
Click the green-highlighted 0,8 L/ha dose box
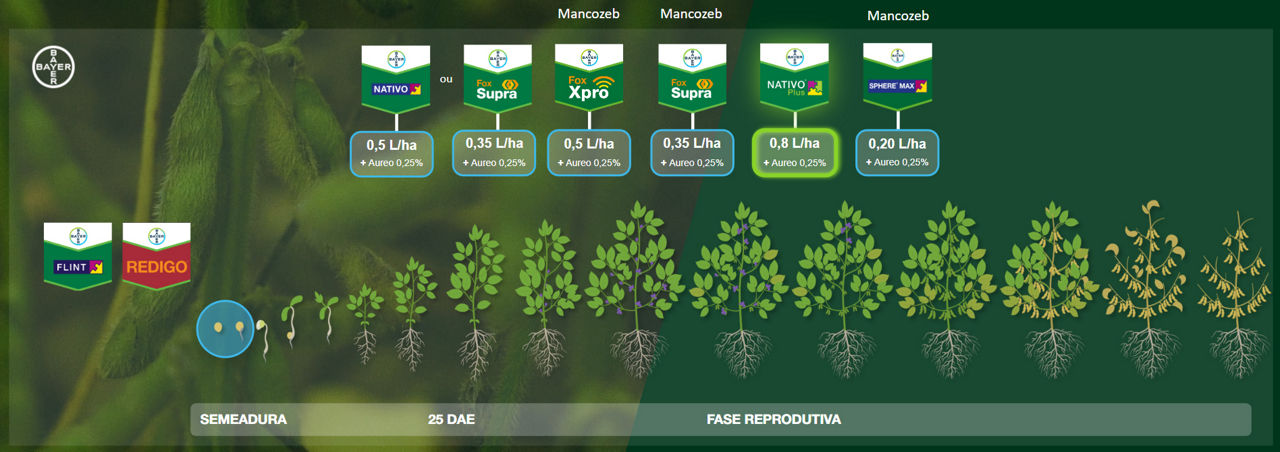pos(794,153)
